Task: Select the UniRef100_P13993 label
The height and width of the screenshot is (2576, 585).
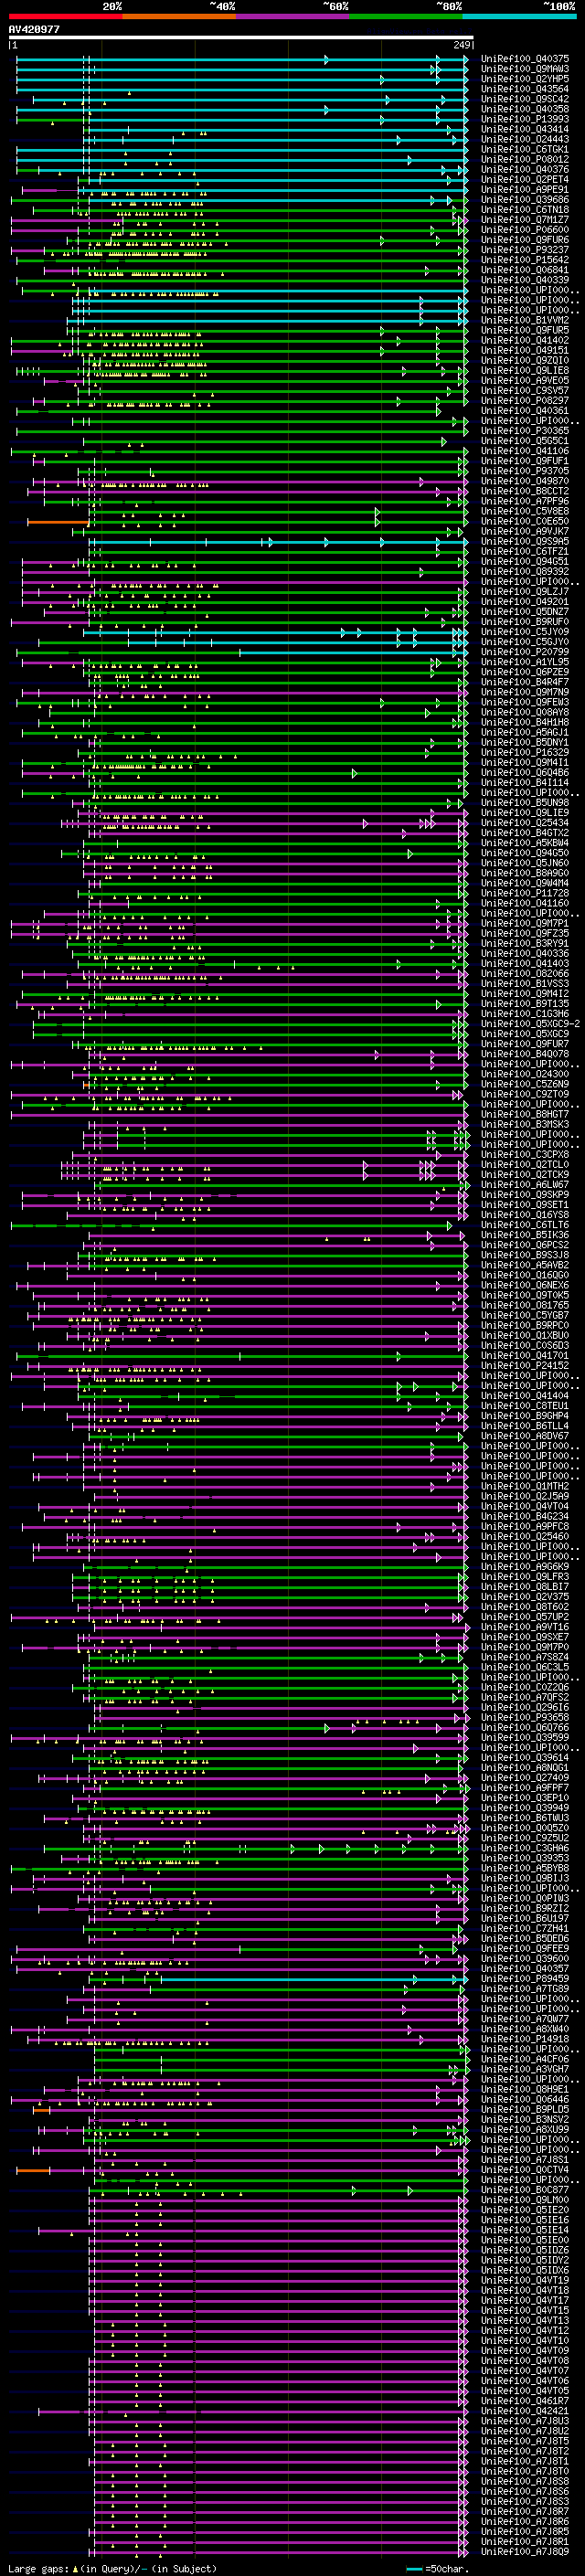Action: click(x=525, y=119)
